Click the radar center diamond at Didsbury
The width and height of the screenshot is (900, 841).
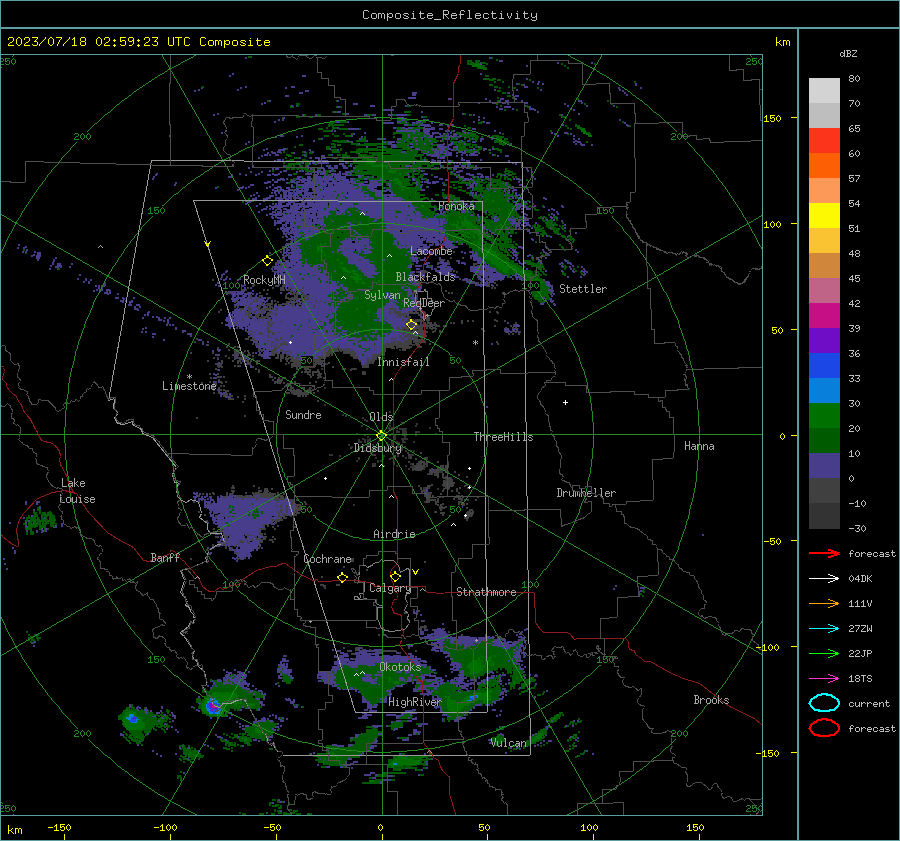point(381,435)
